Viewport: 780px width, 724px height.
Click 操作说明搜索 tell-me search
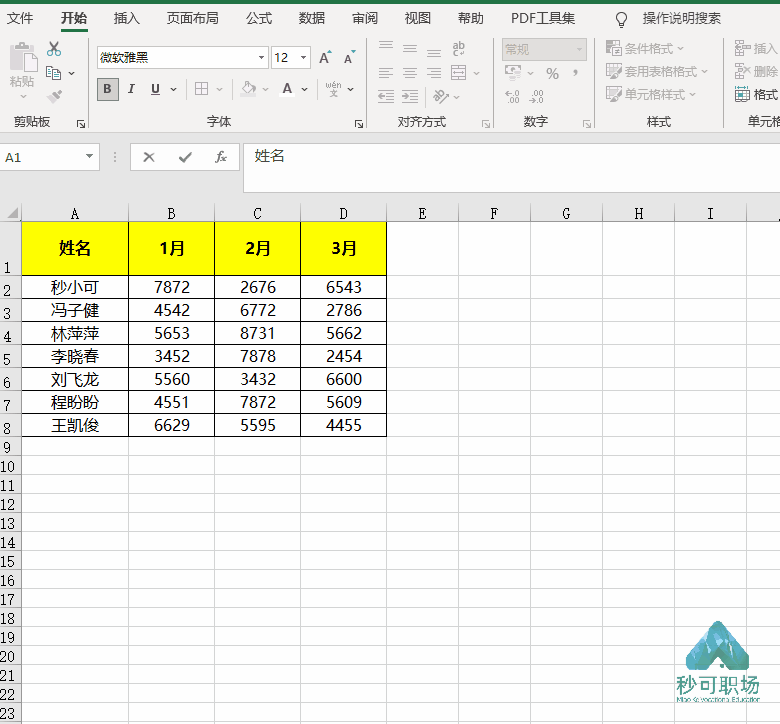tap(681, 18)
